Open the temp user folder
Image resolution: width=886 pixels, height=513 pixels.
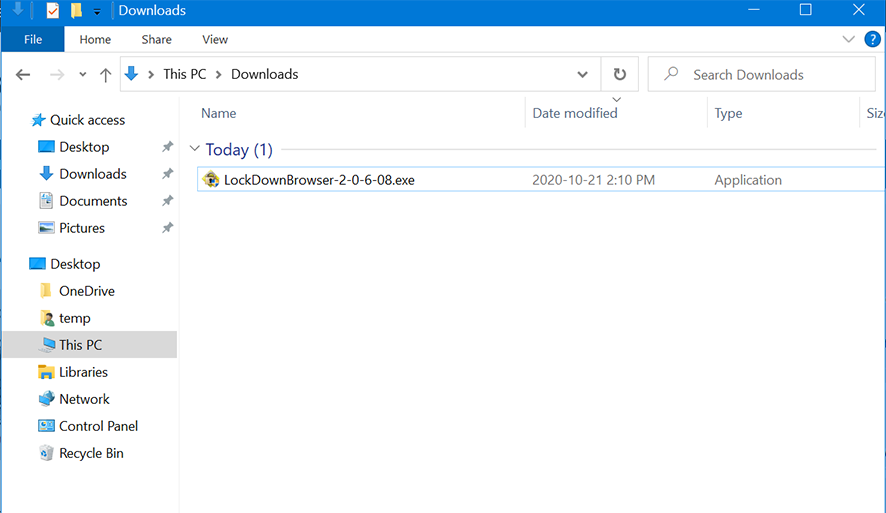pyautogui.click(x=75, y=318)
